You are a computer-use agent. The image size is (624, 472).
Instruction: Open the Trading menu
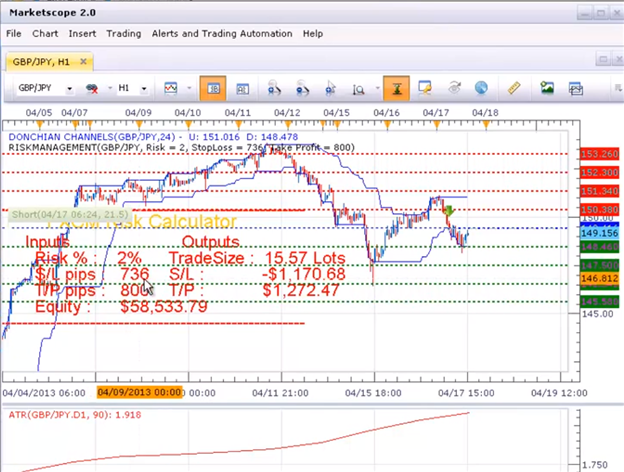tap(124, 34)
